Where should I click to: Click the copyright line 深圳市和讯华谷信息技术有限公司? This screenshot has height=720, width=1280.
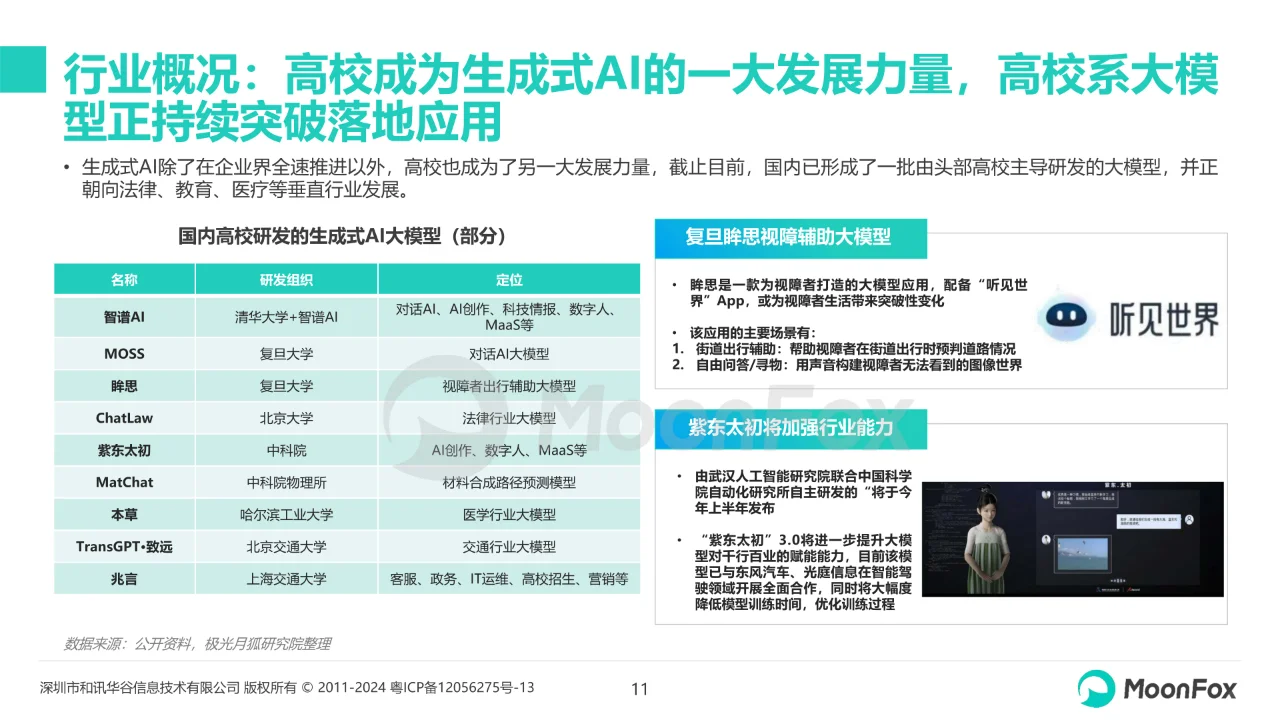tap(287, 689)
